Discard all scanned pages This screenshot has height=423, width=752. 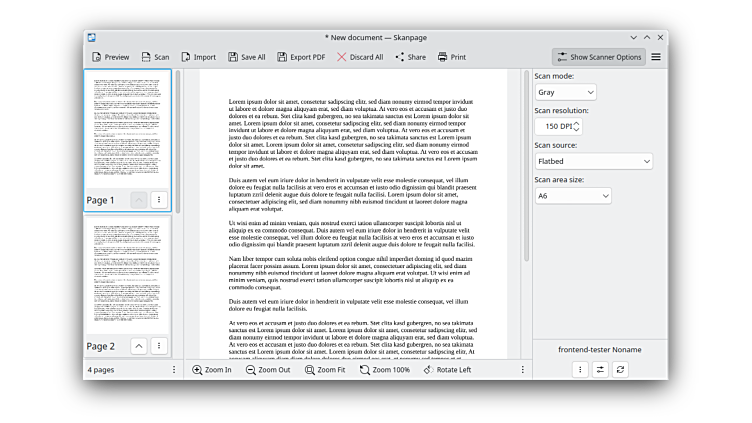pos(360,57)
